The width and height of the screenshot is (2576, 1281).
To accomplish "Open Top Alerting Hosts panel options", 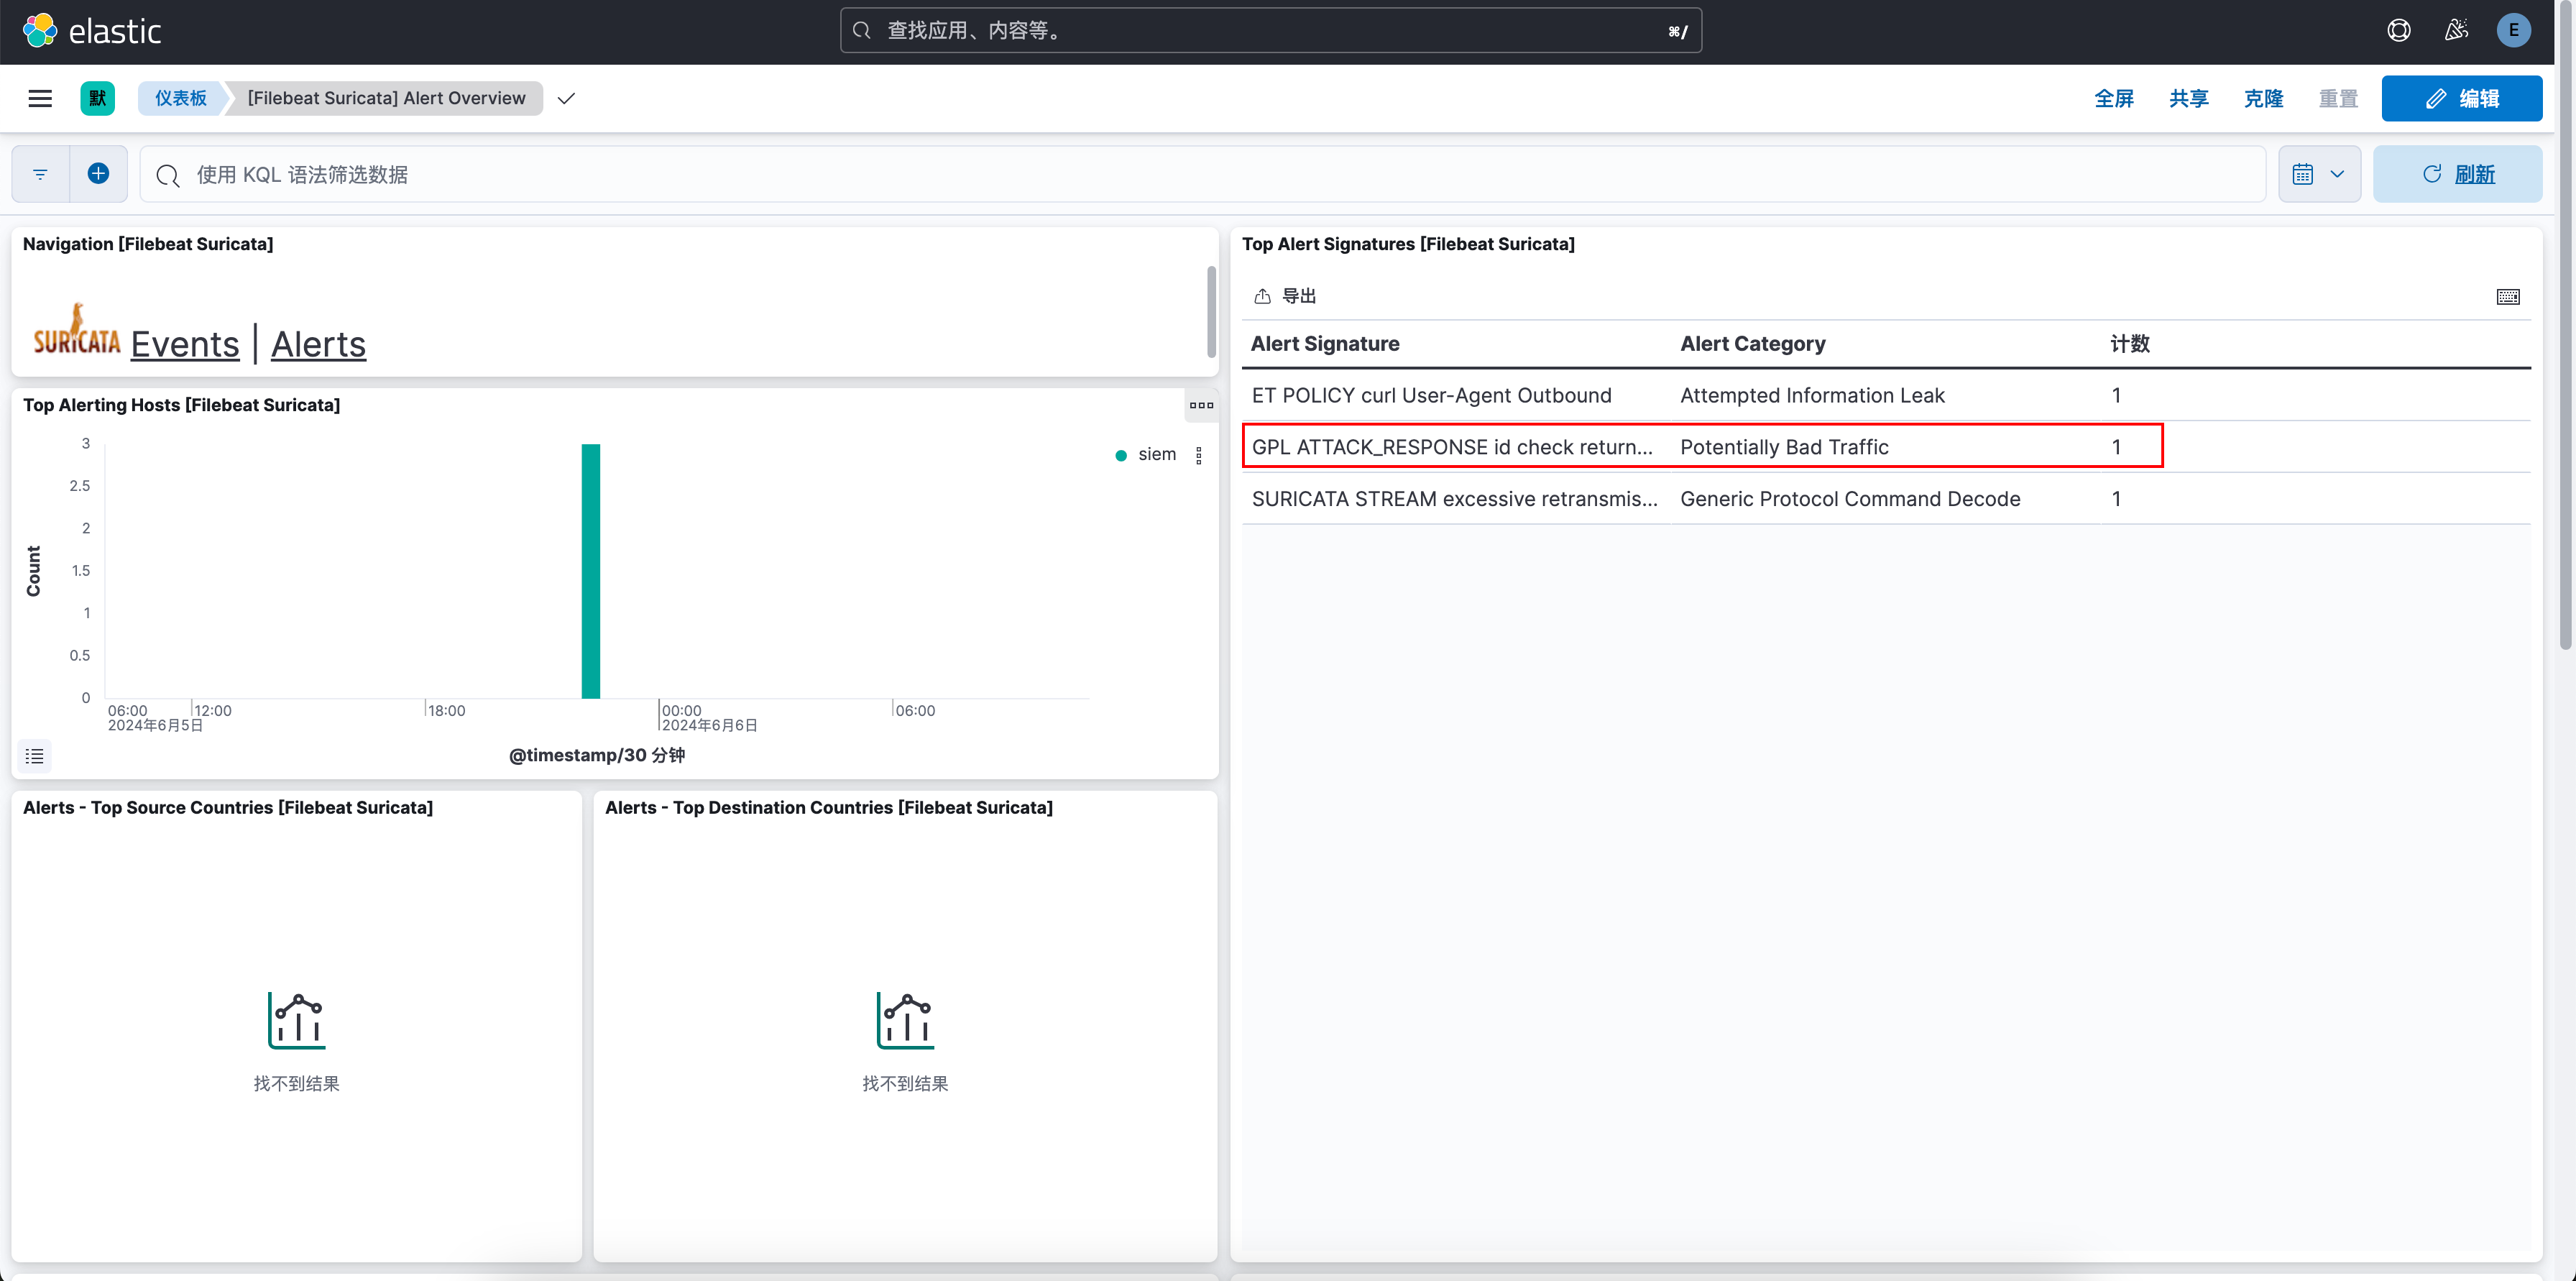I will point(1201,405).
